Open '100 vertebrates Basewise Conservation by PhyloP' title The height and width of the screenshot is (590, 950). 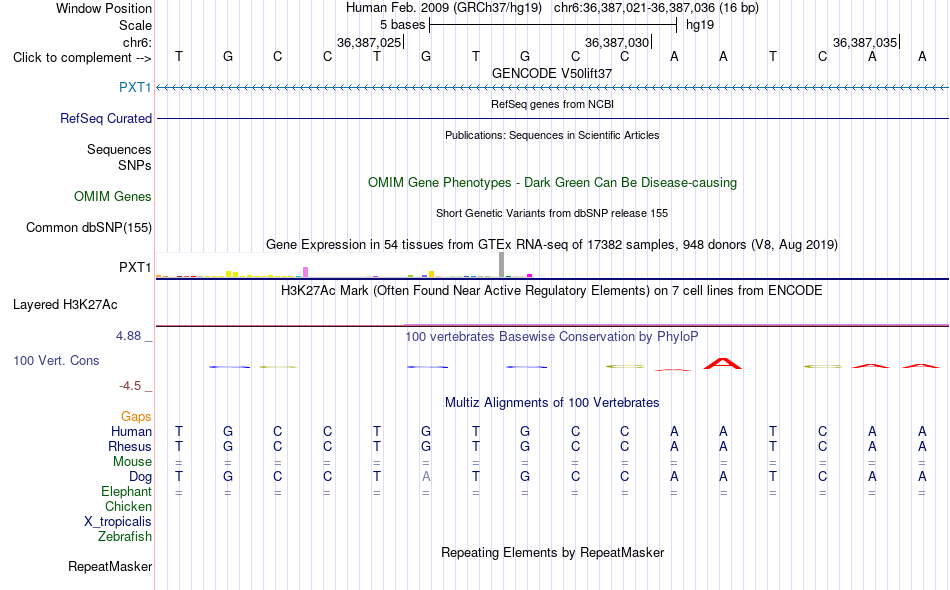click(x=552, y=337)
